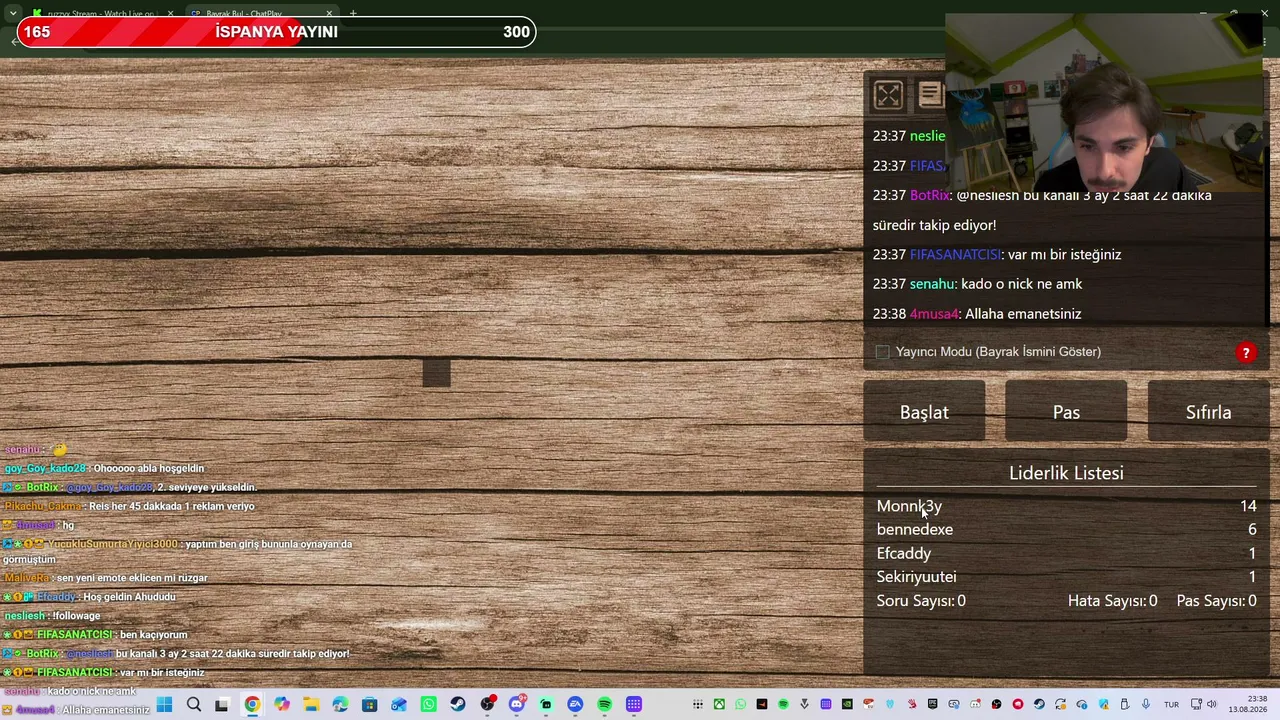The width and height of the screenshot is (1280, 720).
Task: Open Microsoft Store from the taskbar
Action: click(x=370, y=705)
